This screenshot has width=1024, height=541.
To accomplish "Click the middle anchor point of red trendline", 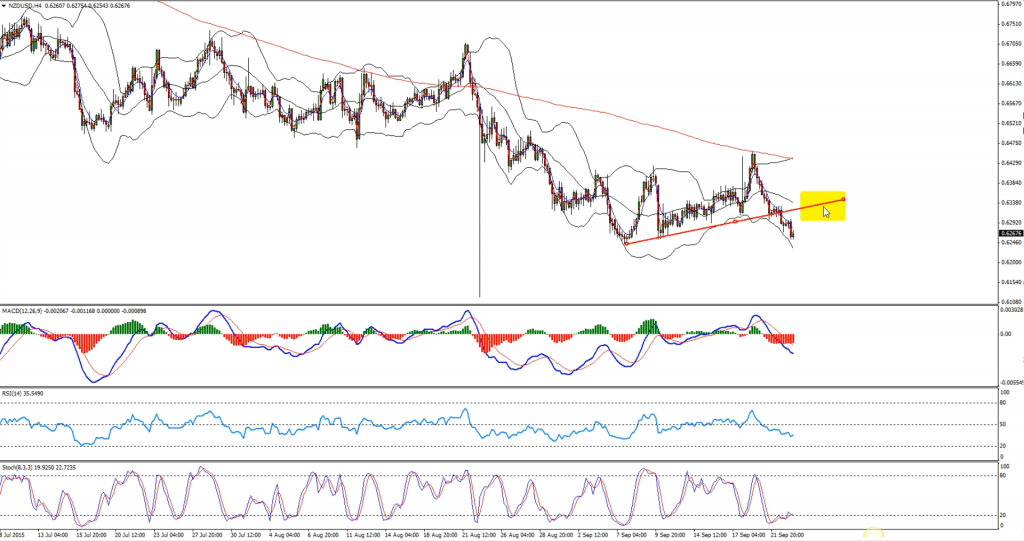I will (735, 221).
